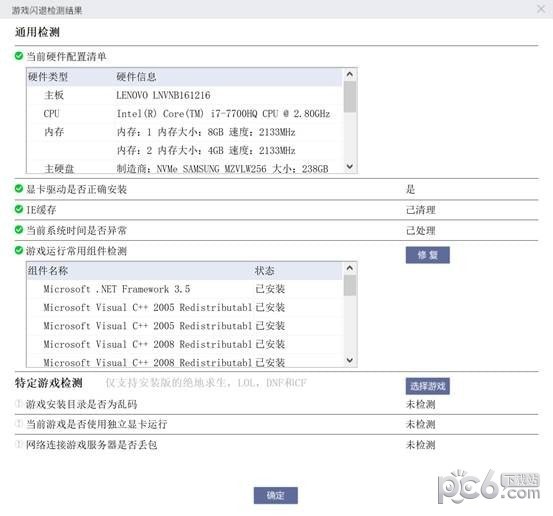Click the component list scroll-up arrow

(x=350, y=268)
